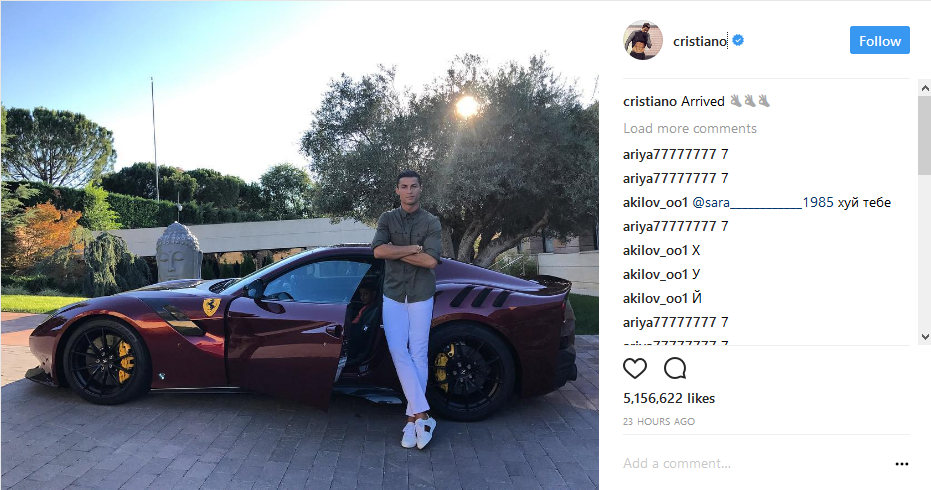
Task: Click the blue verified badge next to cristiano
Action: [x=738, y=40]
